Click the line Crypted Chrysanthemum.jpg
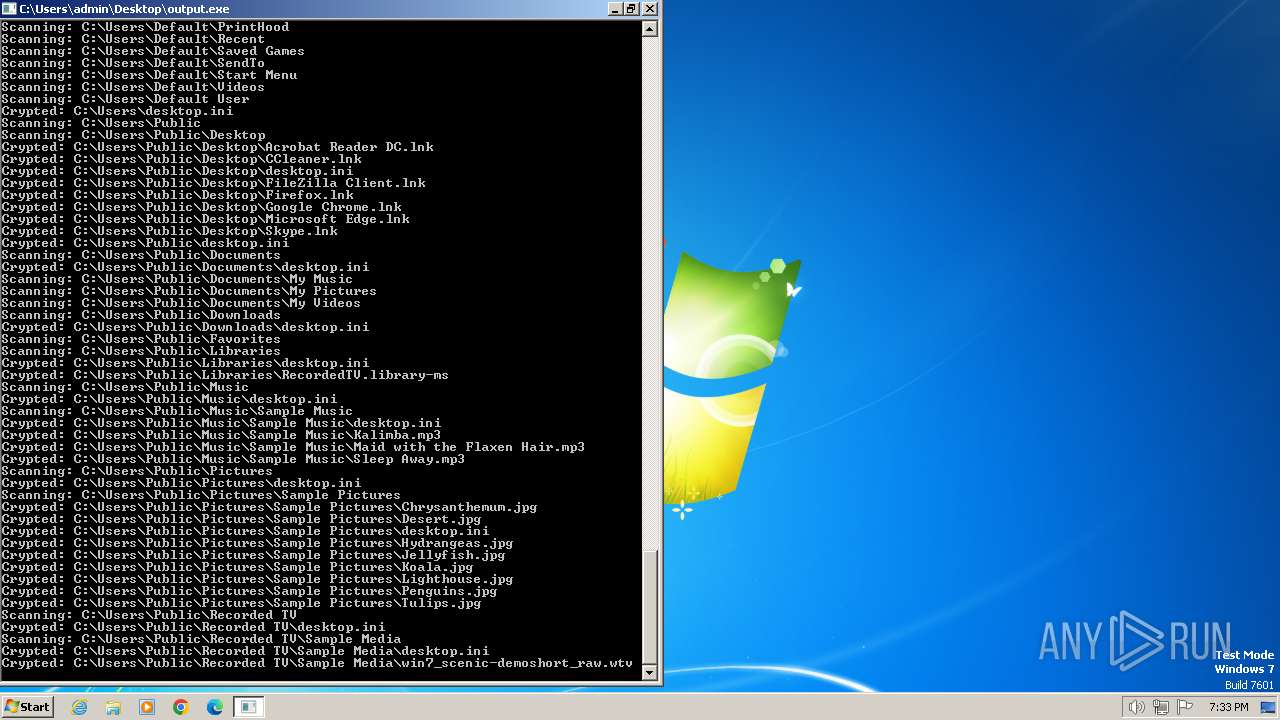This screenshot has width=1280, height=720. (x=269, y=507)
